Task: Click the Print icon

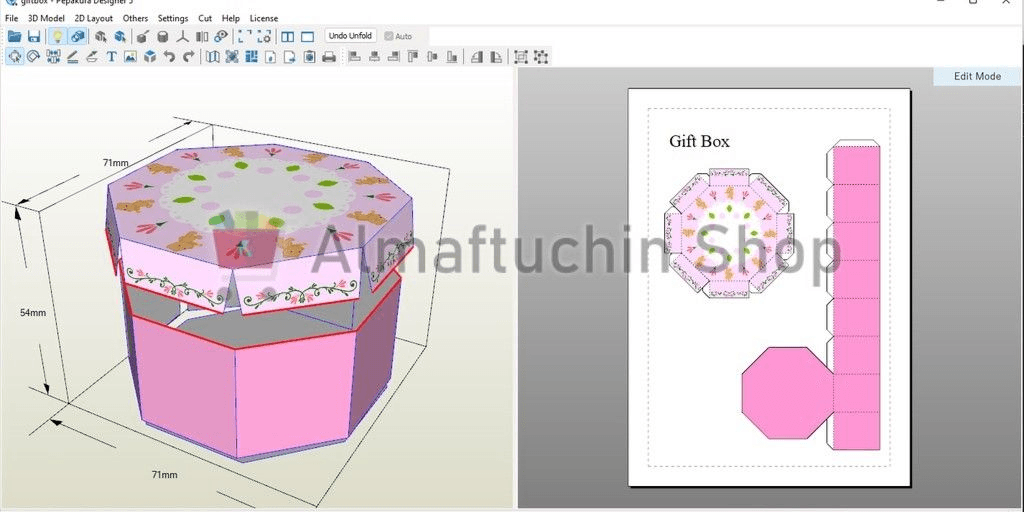Action: [329, 57]
